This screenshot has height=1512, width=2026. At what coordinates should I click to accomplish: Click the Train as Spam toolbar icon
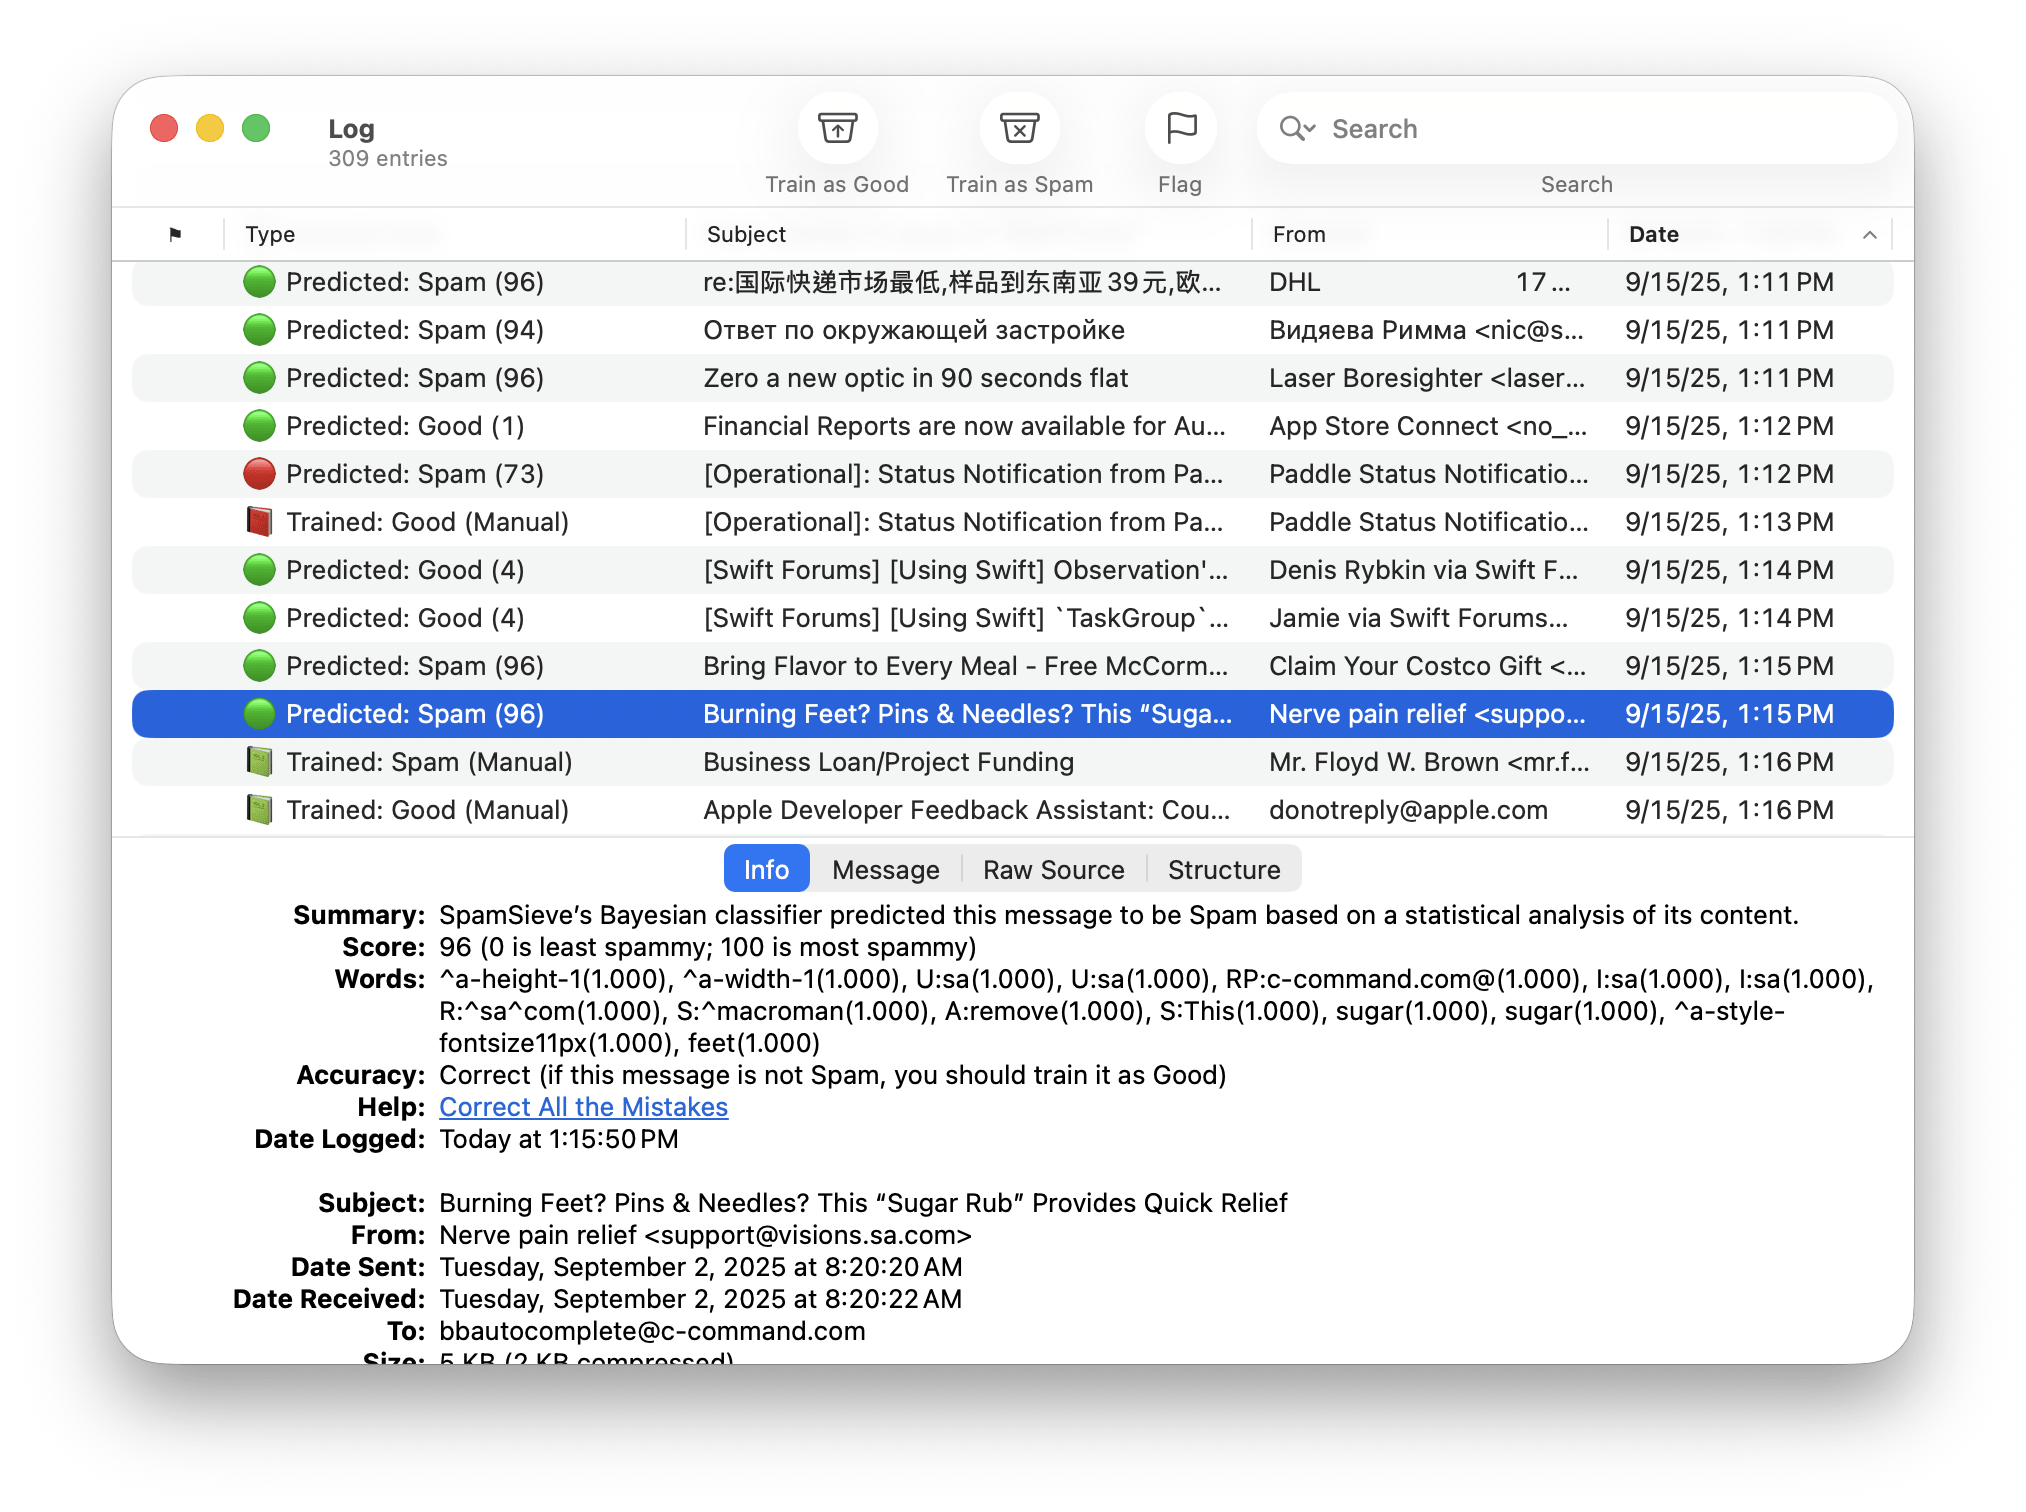point(1019,128)
